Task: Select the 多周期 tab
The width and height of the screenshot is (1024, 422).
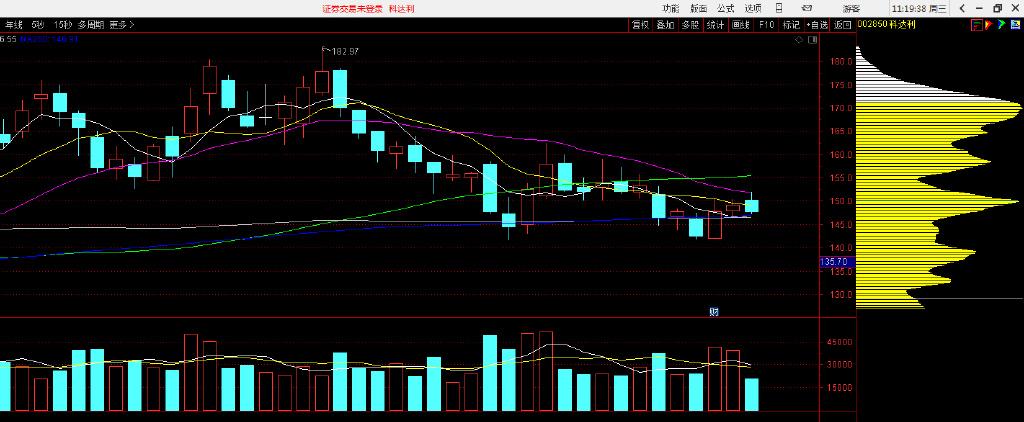Action: (91, 25)
